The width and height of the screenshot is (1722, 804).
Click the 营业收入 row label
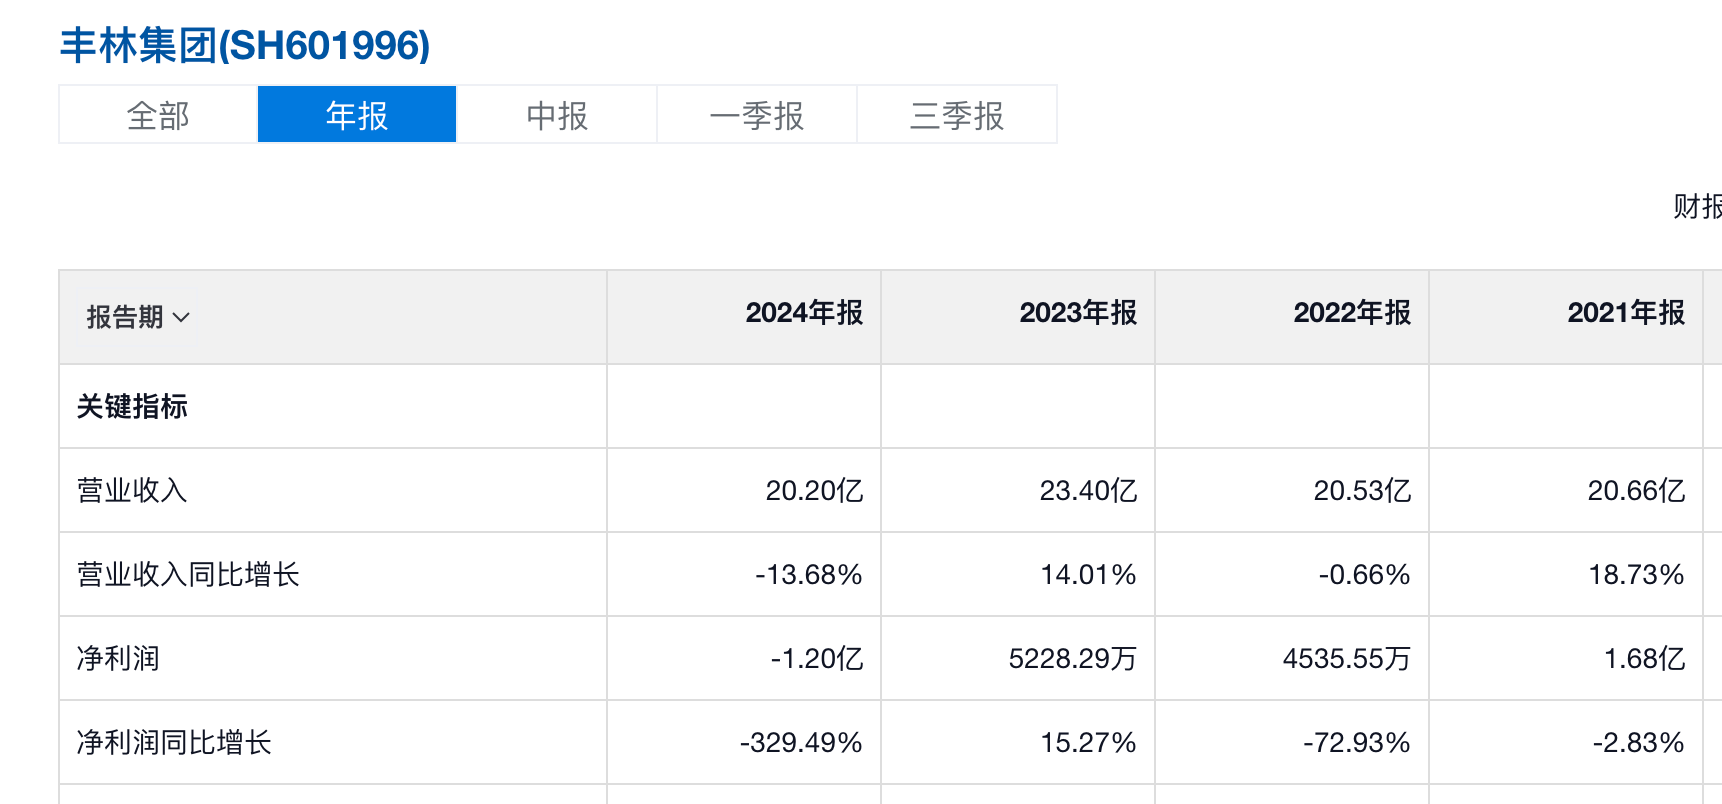tap(133, 491)
